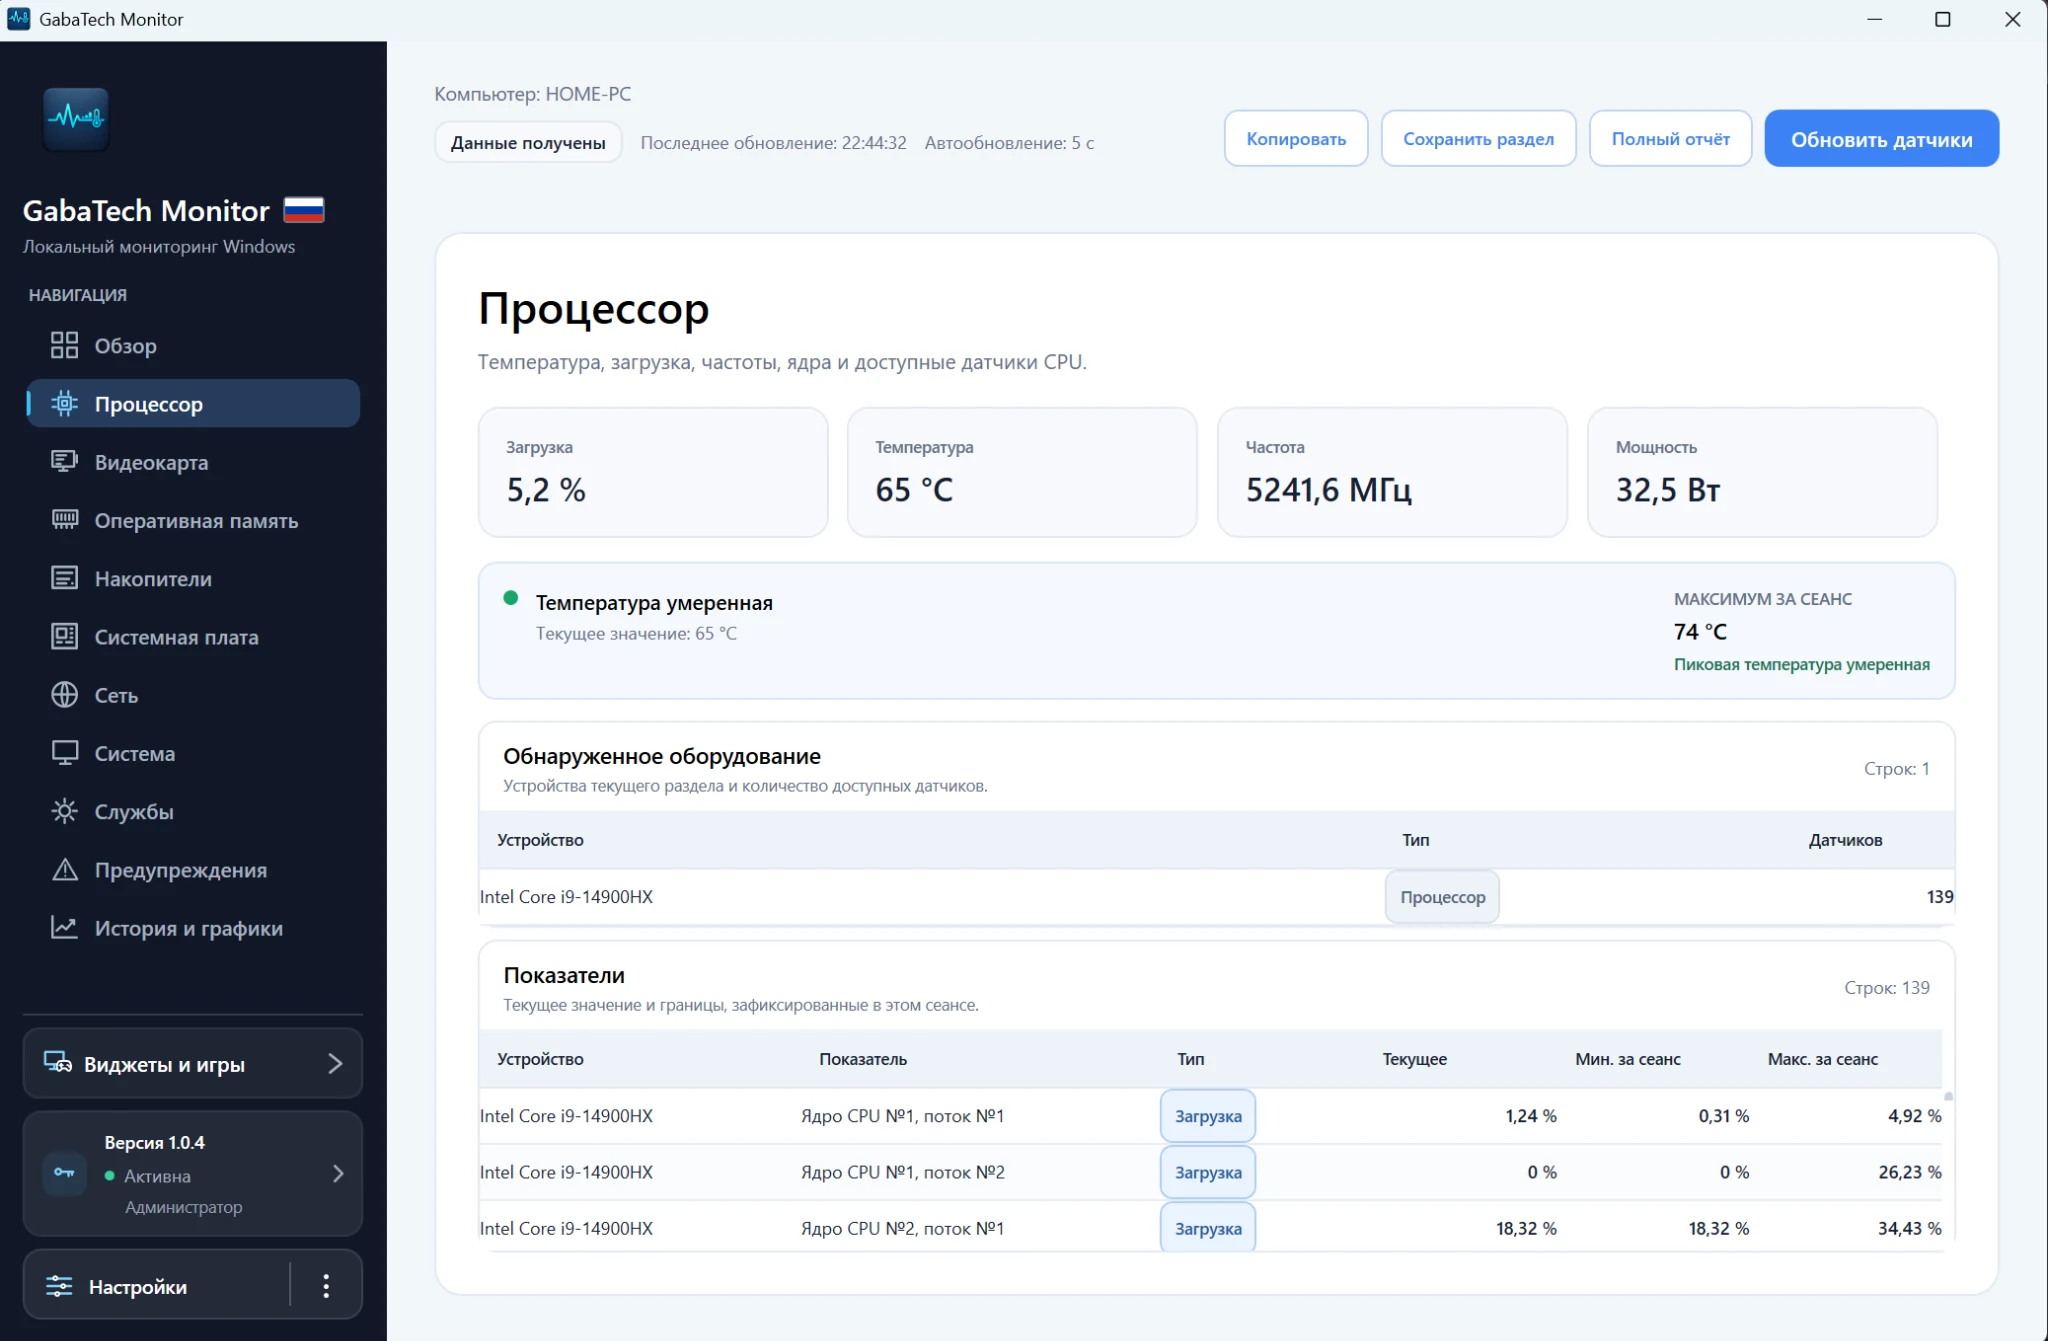This screenshot has height=1341, width=2048.
Task: Click the 74 °C session maximum value
Action: [1700, 631]
